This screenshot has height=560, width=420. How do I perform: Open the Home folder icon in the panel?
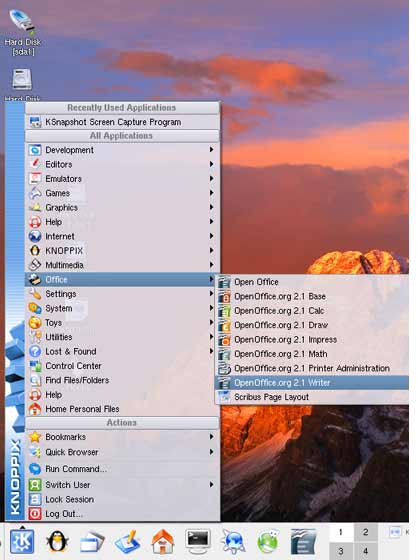(162, 542)
